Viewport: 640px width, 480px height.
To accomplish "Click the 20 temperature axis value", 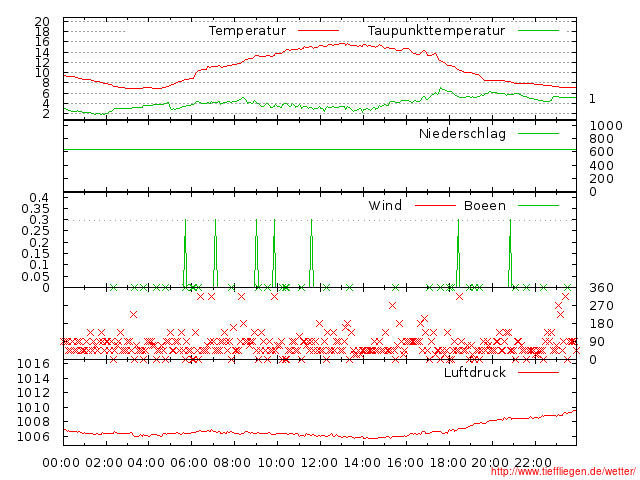I will tap(42, 22).
